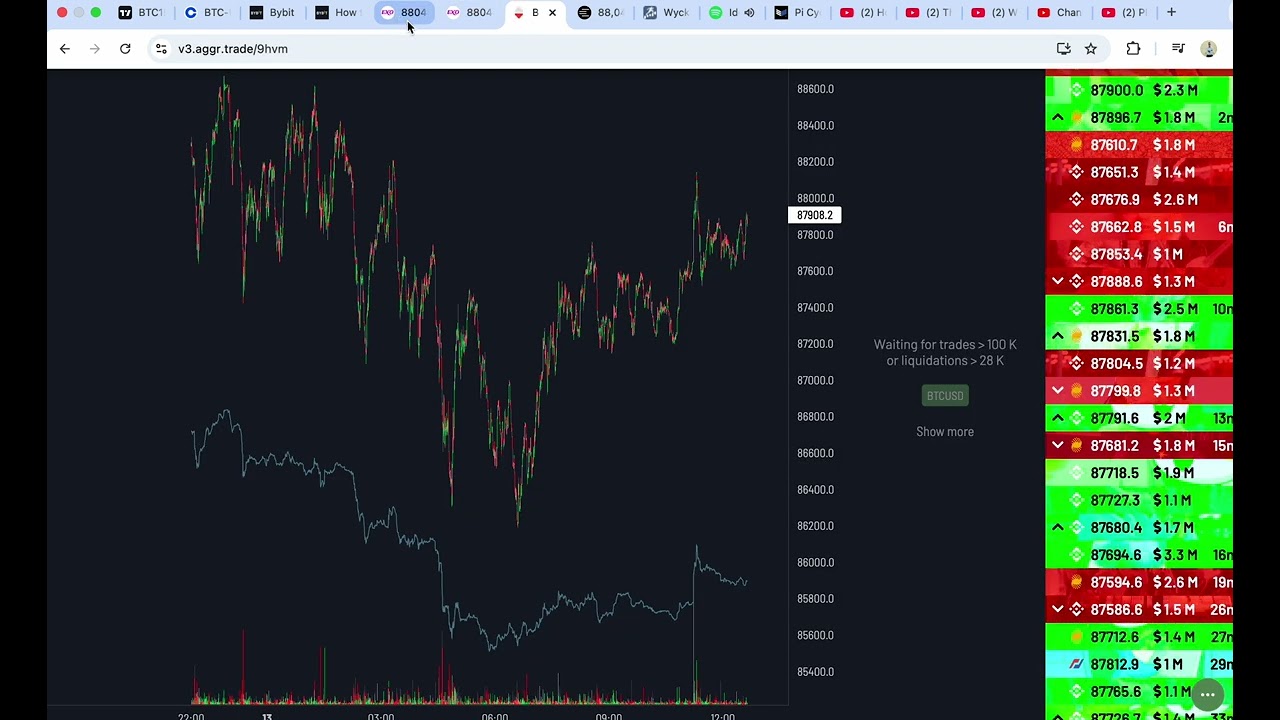Click the 88000.0 price axis label
This screenshot has width=1280, height=720.
(815, 198)
